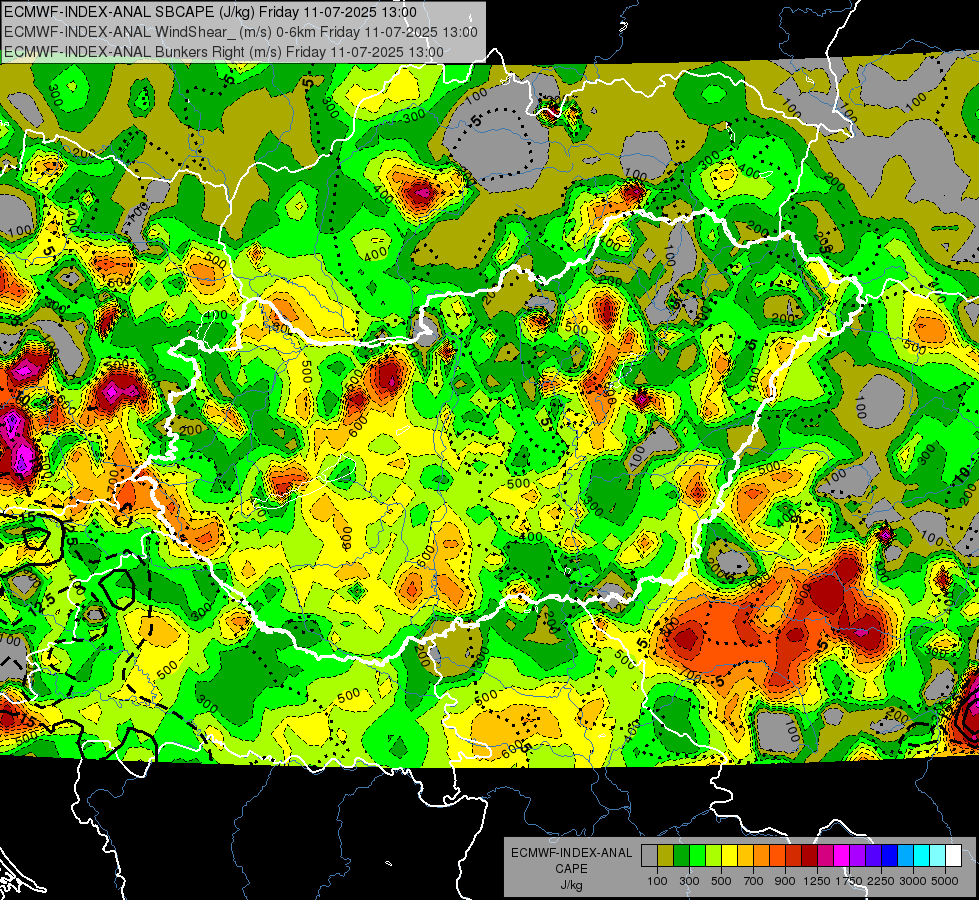Select the sky blue legend swatch
Viewport: 979px width, 900px height.
click(x=906, y=856)
